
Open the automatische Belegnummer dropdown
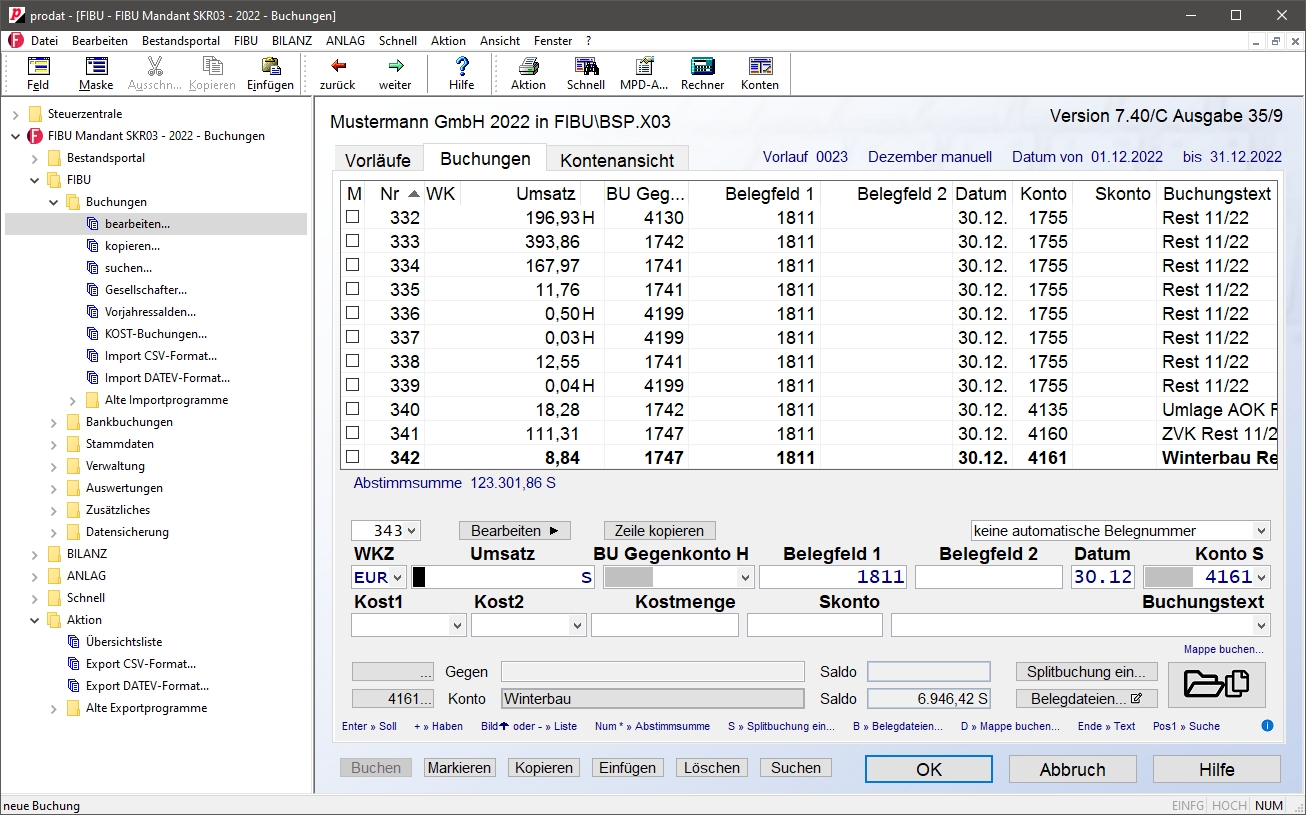click(x=1261, y=531)
